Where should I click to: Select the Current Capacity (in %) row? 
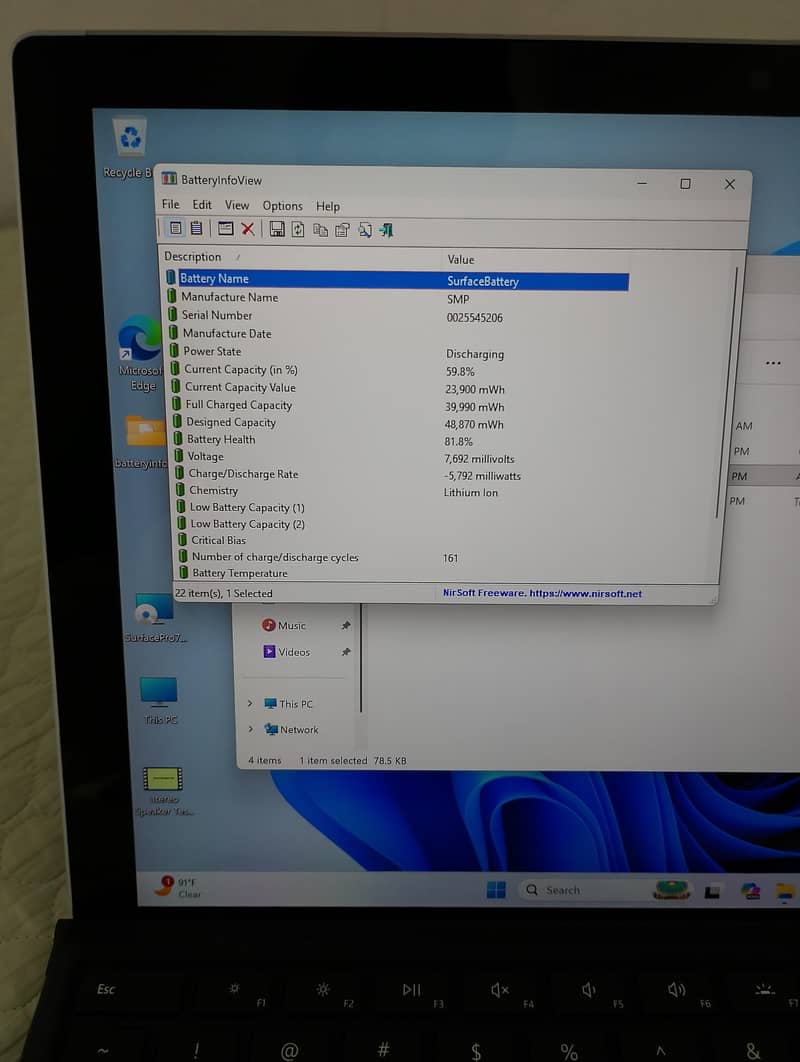pos(397,370)
